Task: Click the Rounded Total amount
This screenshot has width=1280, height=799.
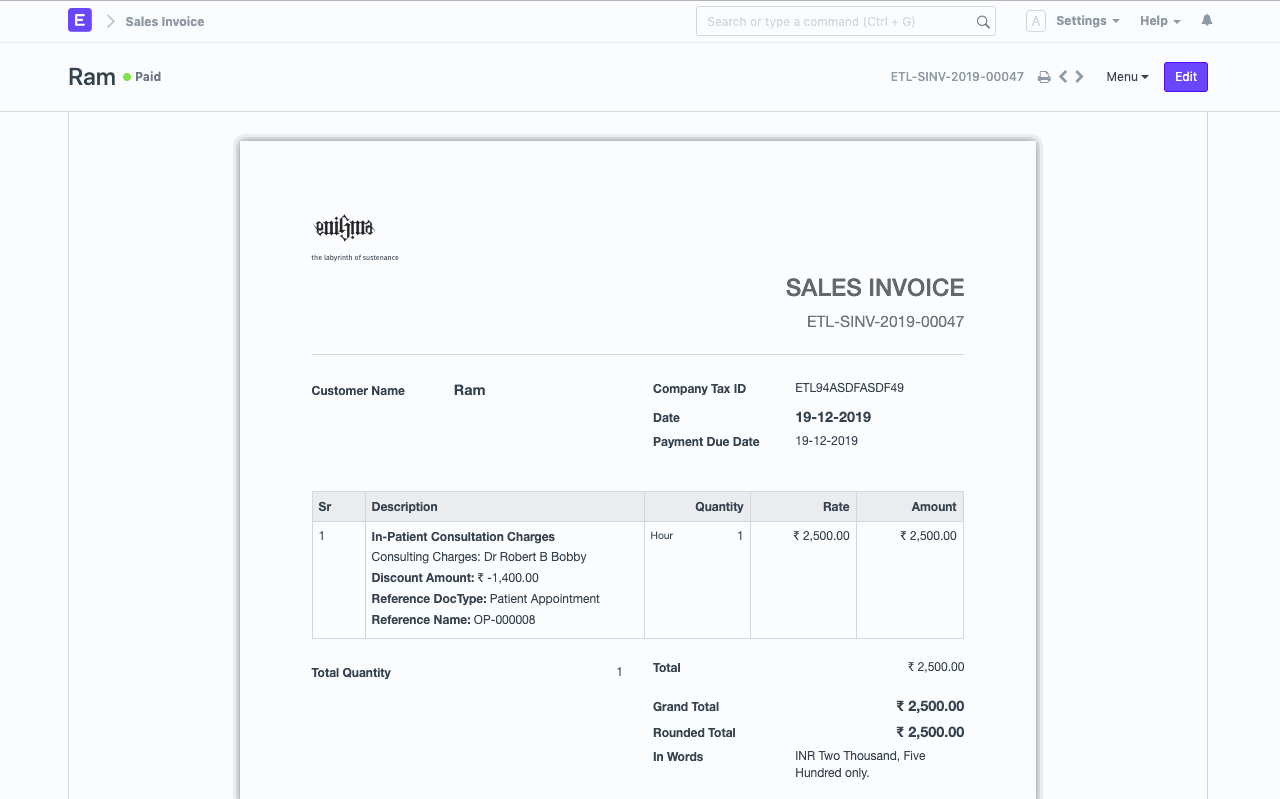Action: click(930, 732)
